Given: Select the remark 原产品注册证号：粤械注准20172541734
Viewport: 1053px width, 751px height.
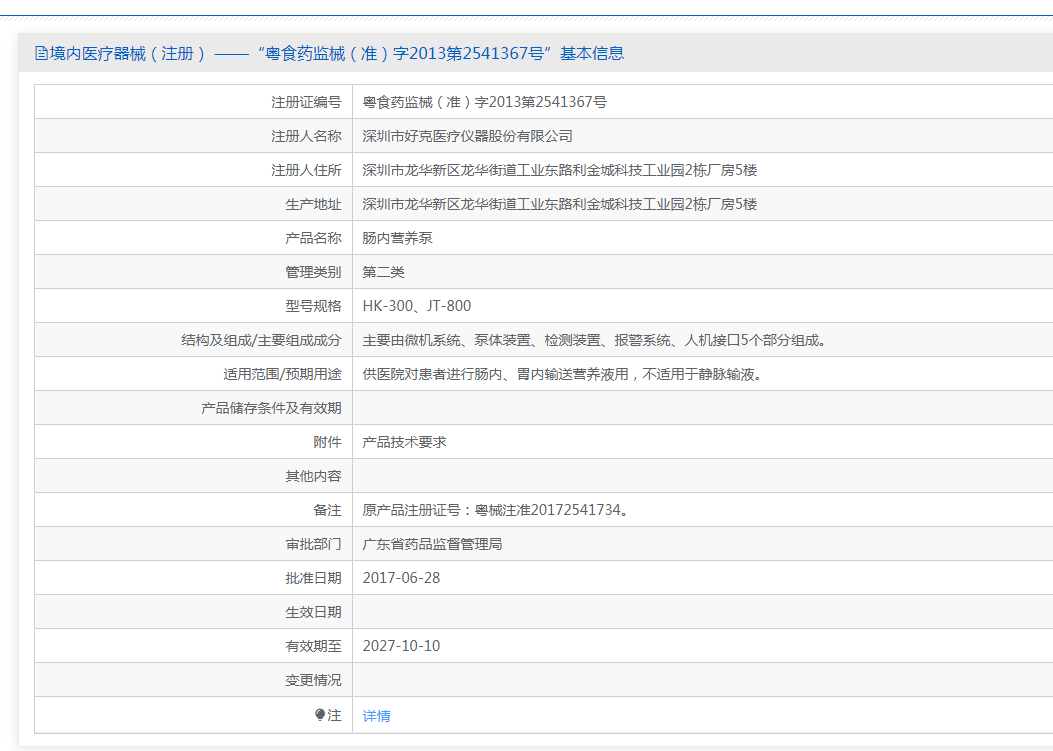Looking at the screenshot, I should click(x=496, y=510).
